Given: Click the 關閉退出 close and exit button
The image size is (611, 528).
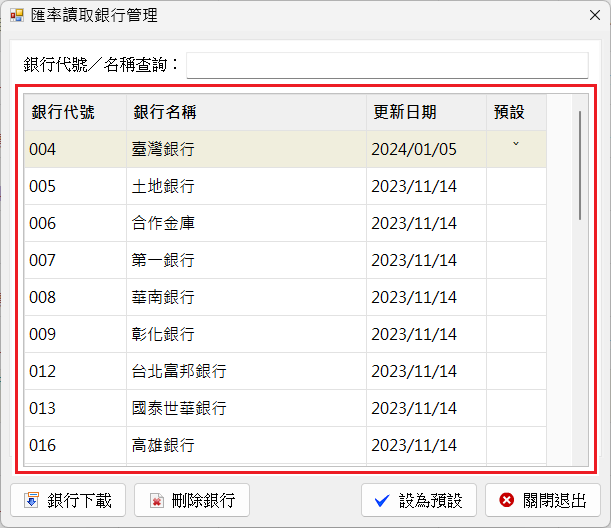Looking at the screenshot, I should [x=543, y=500].
